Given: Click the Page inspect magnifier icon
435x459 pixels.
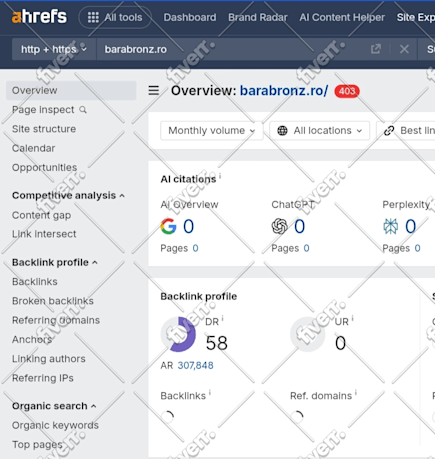Looking at the screenshot, I should click(83, 110).
